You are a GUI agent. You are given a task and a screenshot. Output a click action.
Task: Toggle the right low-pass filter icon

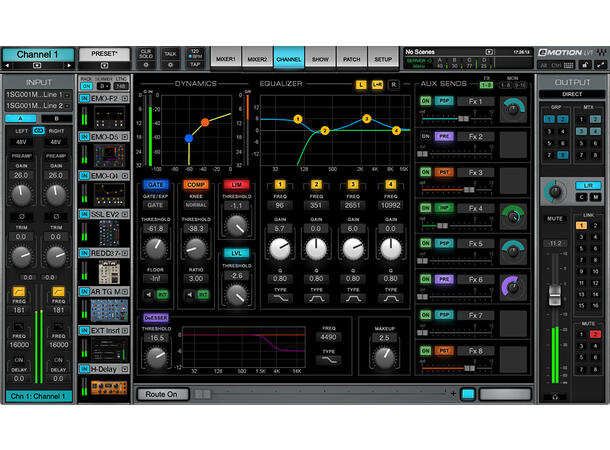[x=58, y=326]
